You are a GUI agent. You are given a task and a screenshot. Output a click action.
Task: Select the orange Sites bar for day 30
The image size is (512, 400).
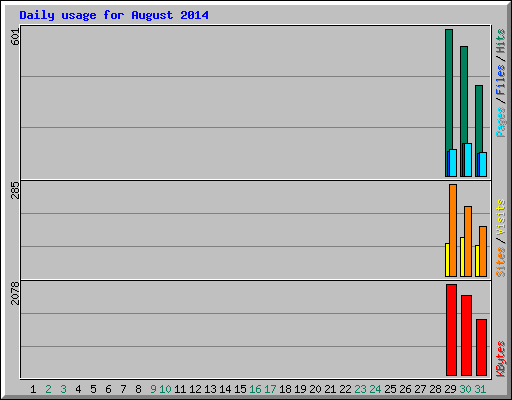(468, 241)
